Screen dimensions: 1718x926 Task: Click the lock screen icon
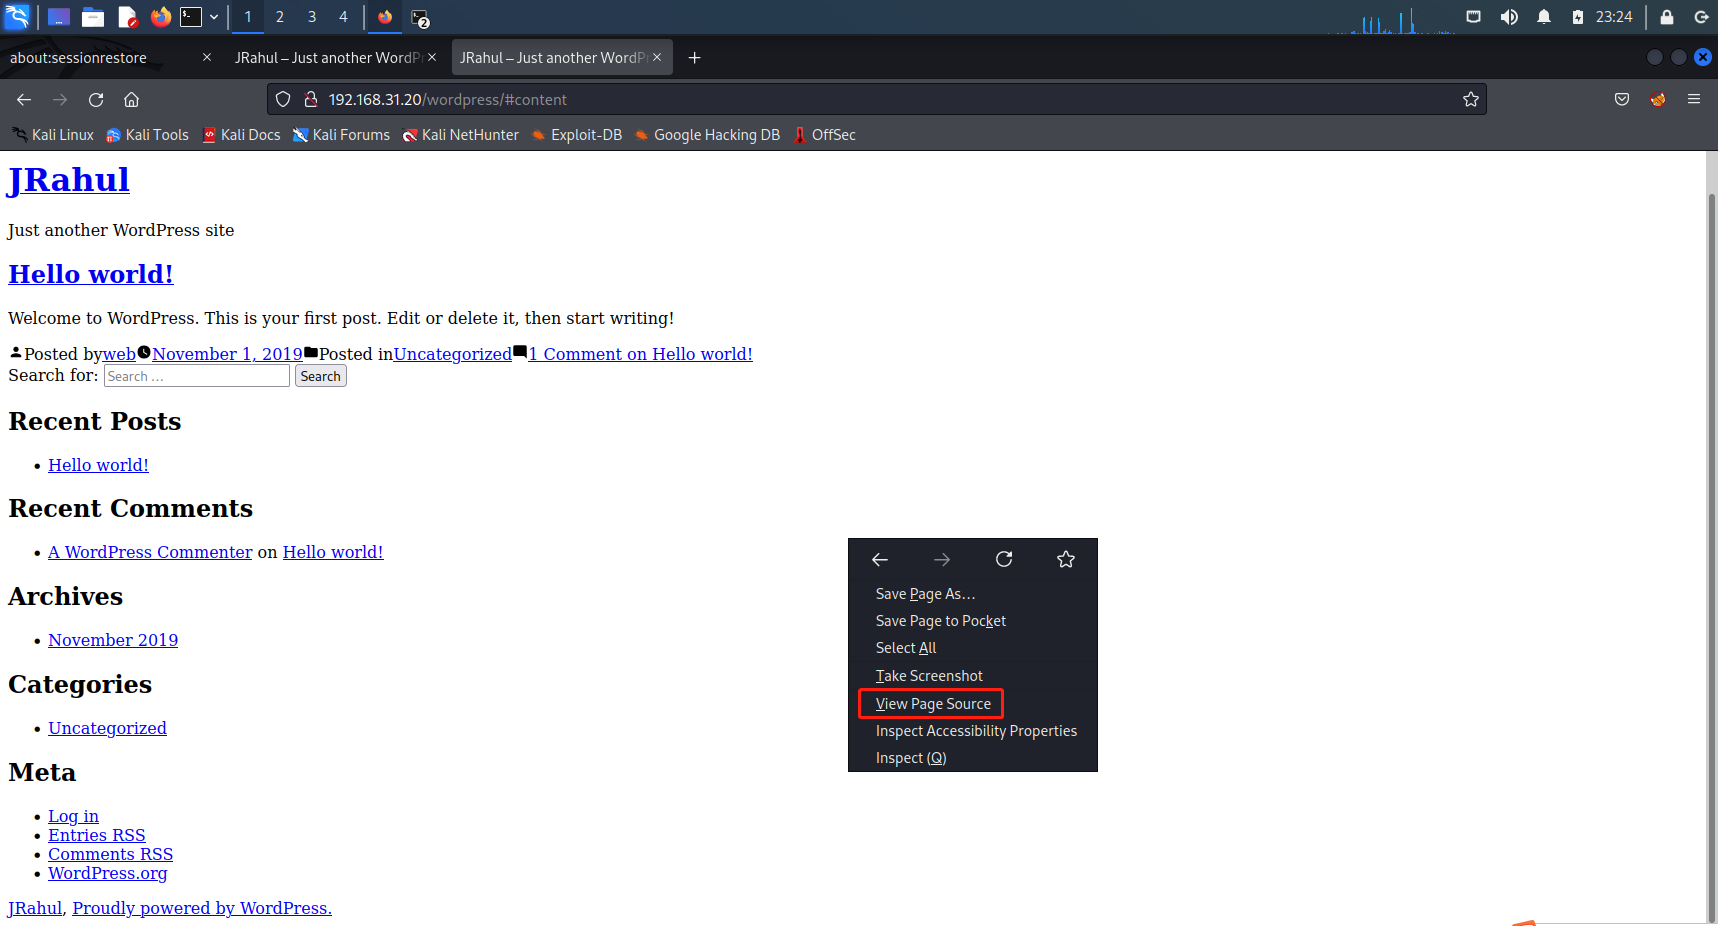tap(1667, 17)
